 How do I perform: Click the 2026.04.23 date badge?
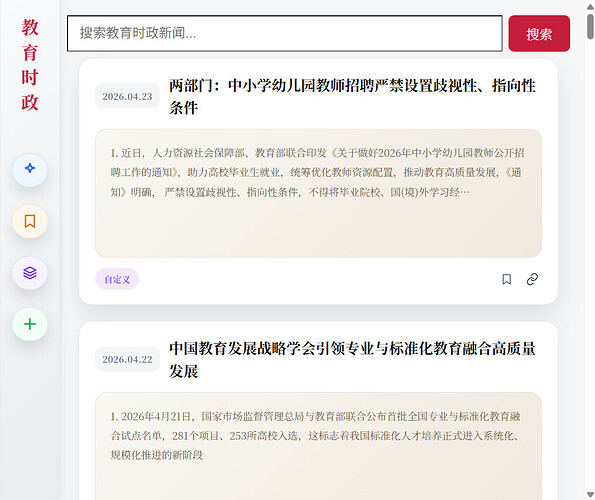click(x=127, y=96)
